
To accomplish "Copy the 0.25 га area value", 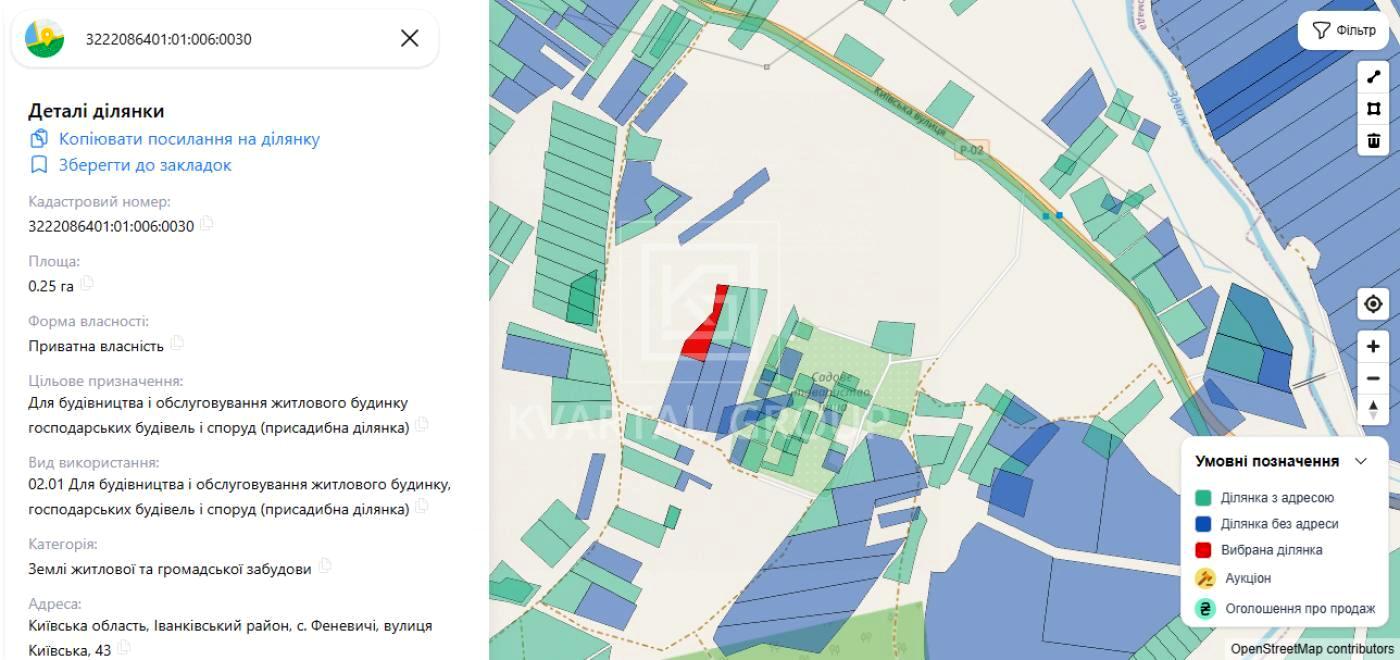I will [88, 284].
